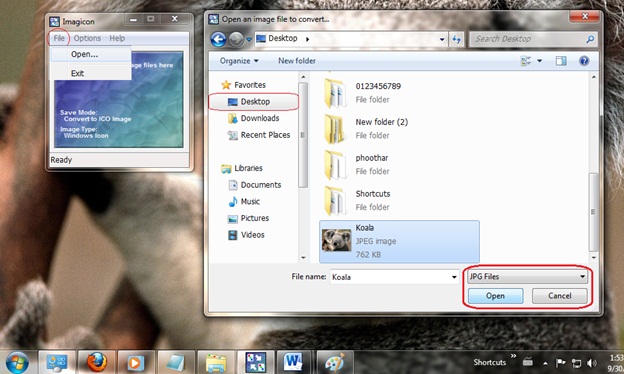624x374 pixels.
Task: Show hidden tray icons arrow
Action: (545, 363)
